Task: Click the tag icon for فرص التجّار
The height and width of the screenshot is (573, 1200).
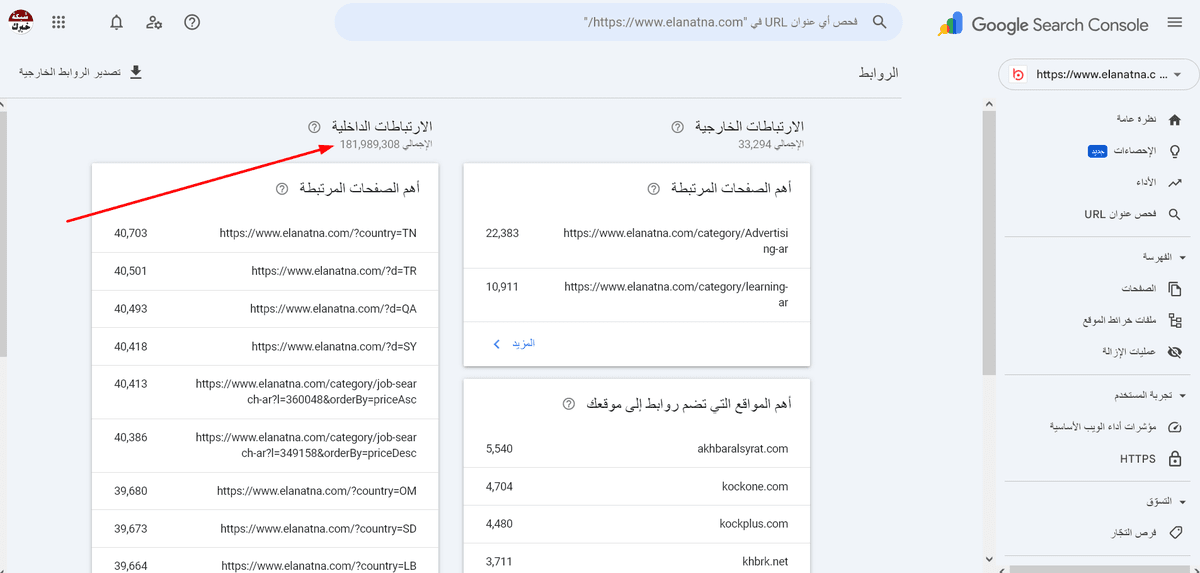Action: pyautogui.click(x=1175, y=533)
